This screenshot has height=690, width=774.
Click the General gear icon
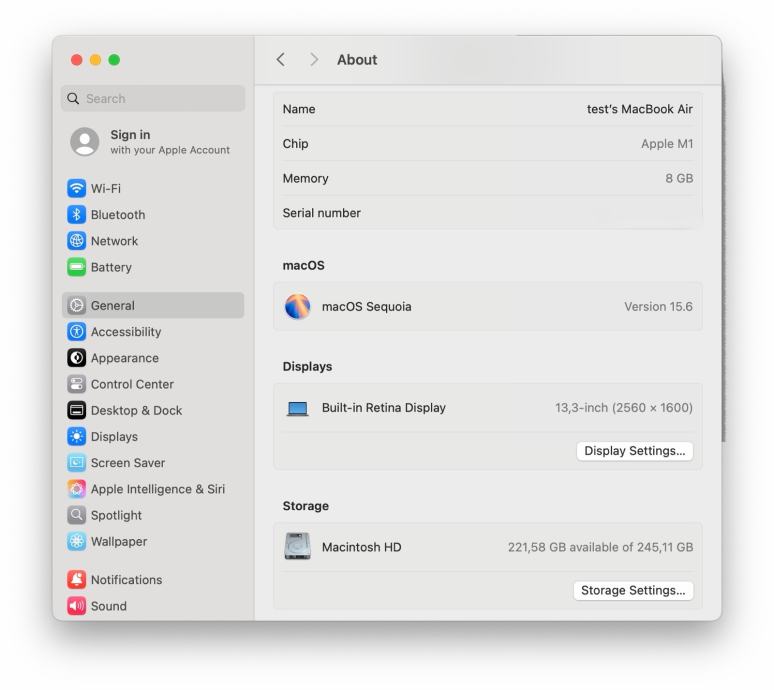click(77, 305)
